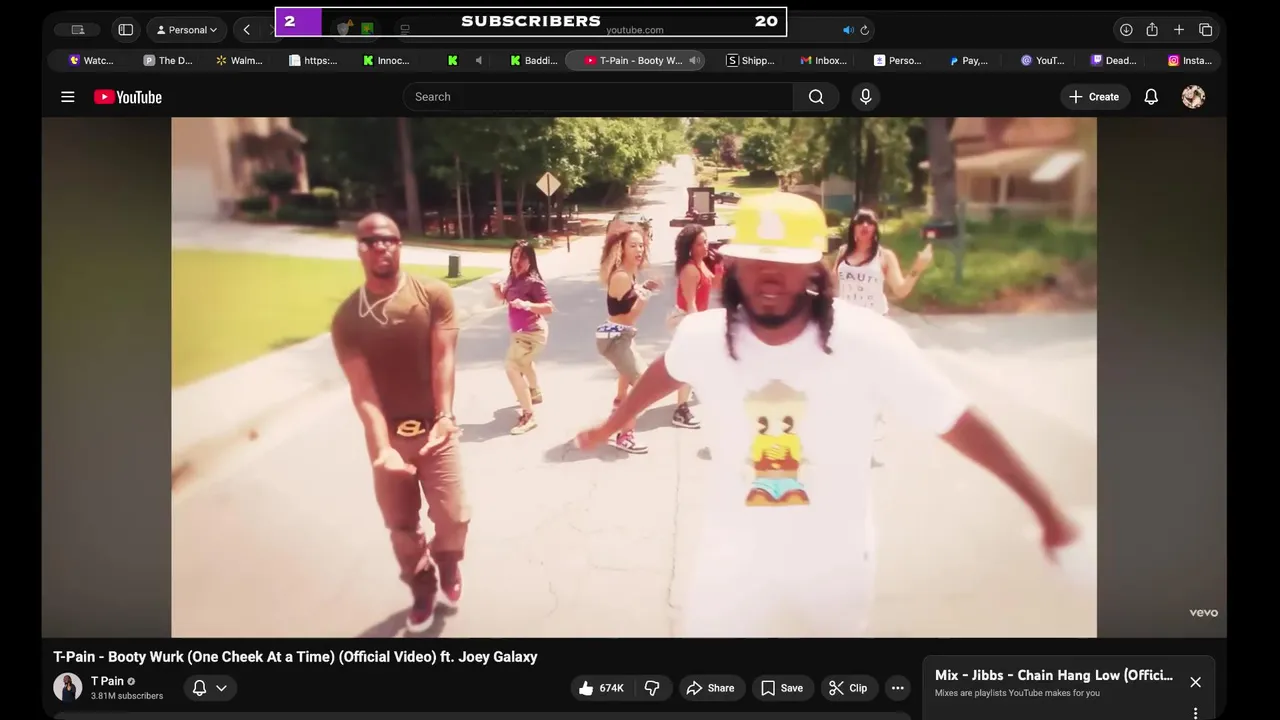Save the video to a playlist
The width and height of the screenshot is (1280, 720).
(782, 688)
